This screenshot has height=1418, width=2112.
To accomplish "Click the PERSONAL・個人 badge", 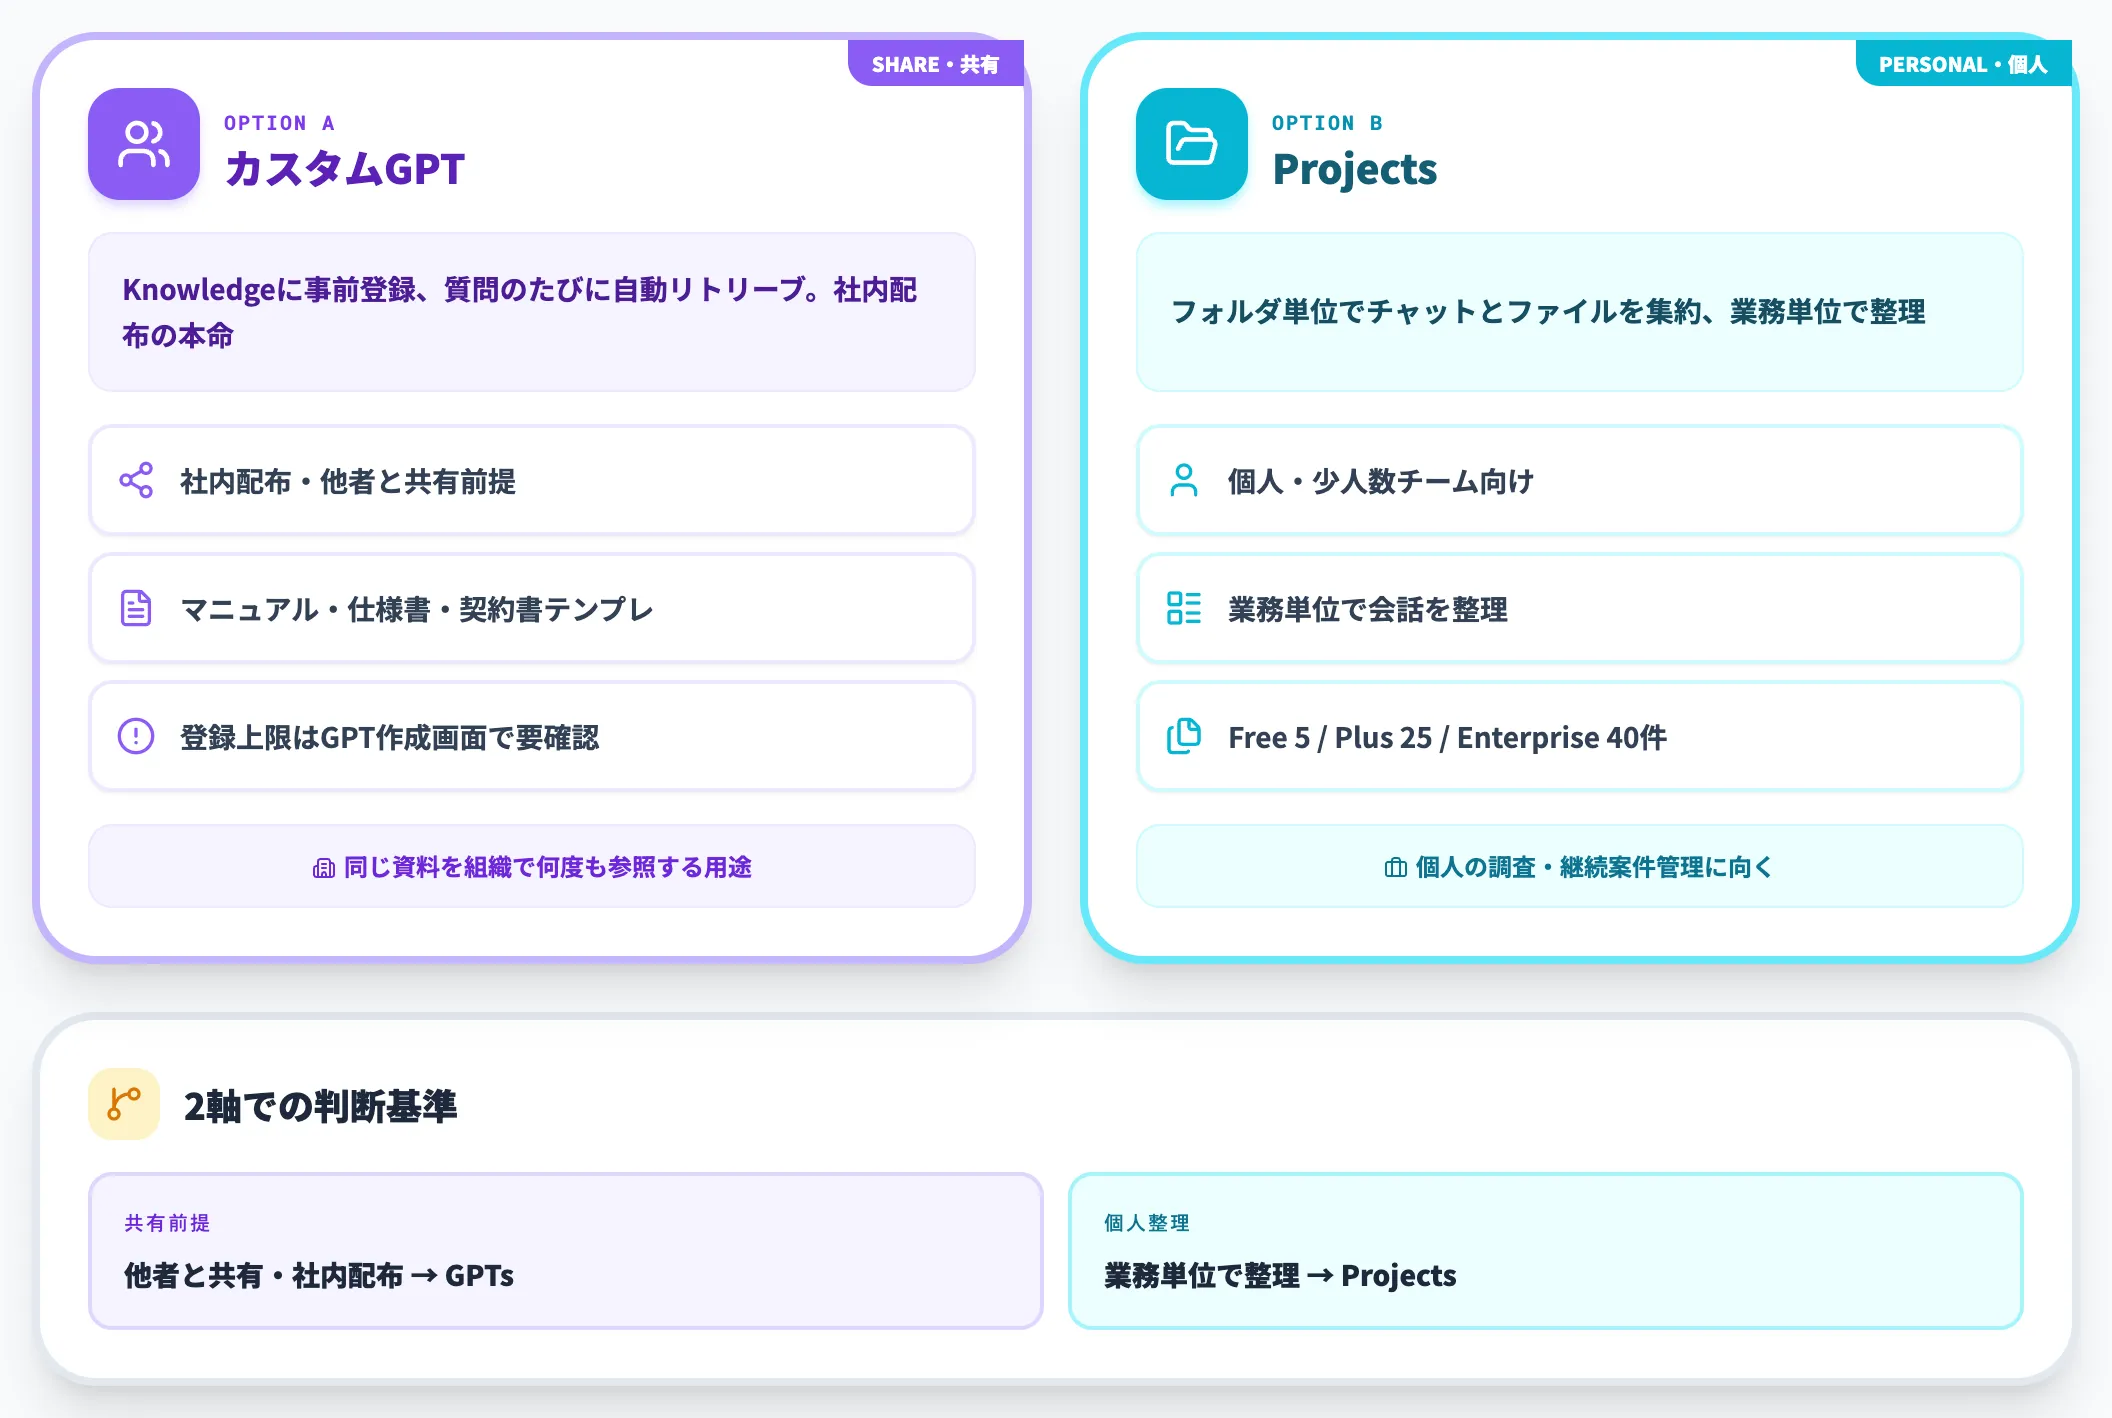I will tap(1963, 64).
